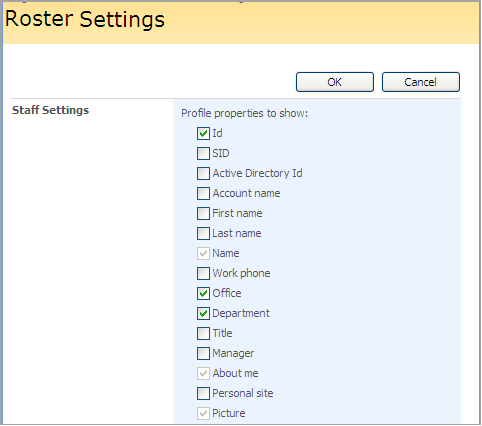Tick the Account name checkbox
Image resolution: width=482 pixels, height=426 pixels.
203,193
